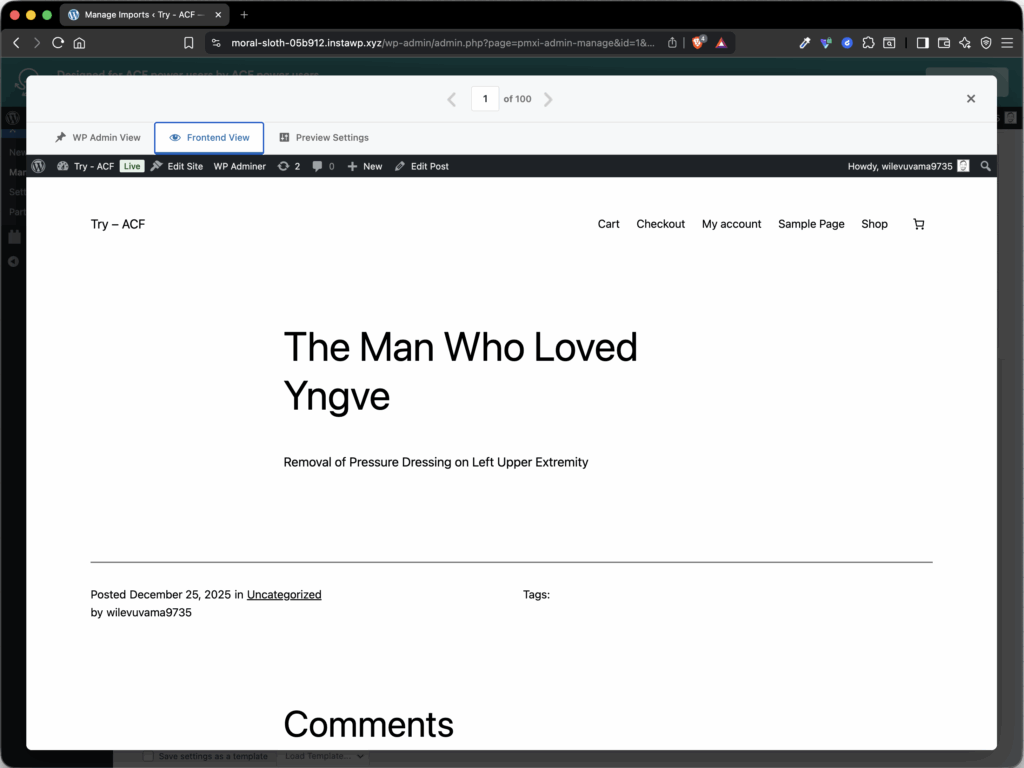Toggle the browser sidebar panel
The height and width of the screenshot is (768, 1024).
coord(923,43)
